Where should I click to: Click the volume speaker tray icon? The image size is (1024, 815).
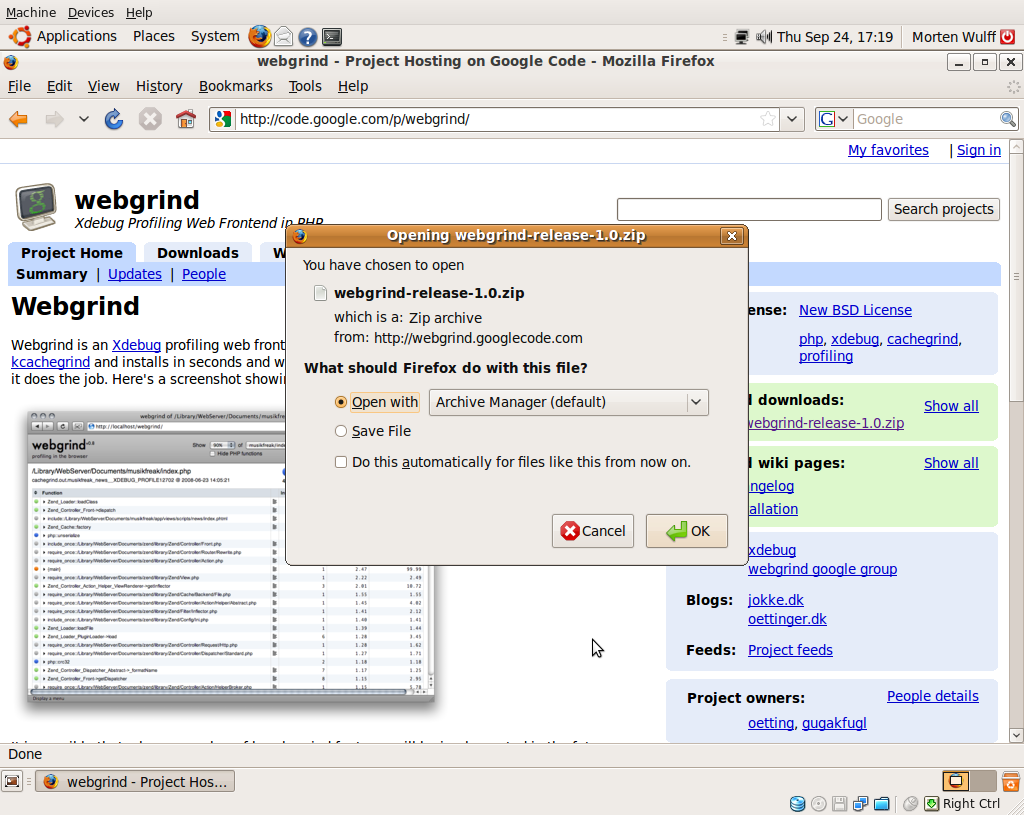click(x=763, y=37)
